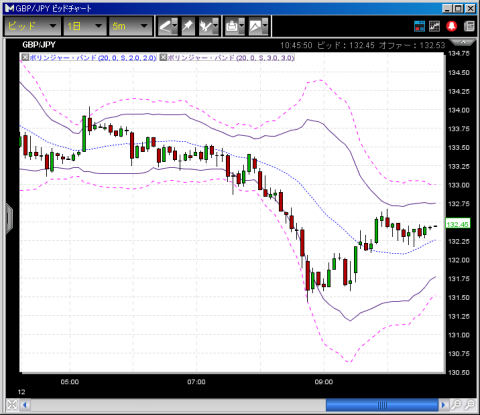Click the fit-to-screen icon at bottom left
Screen dimensions: 480x415
[x=12, y=405]
